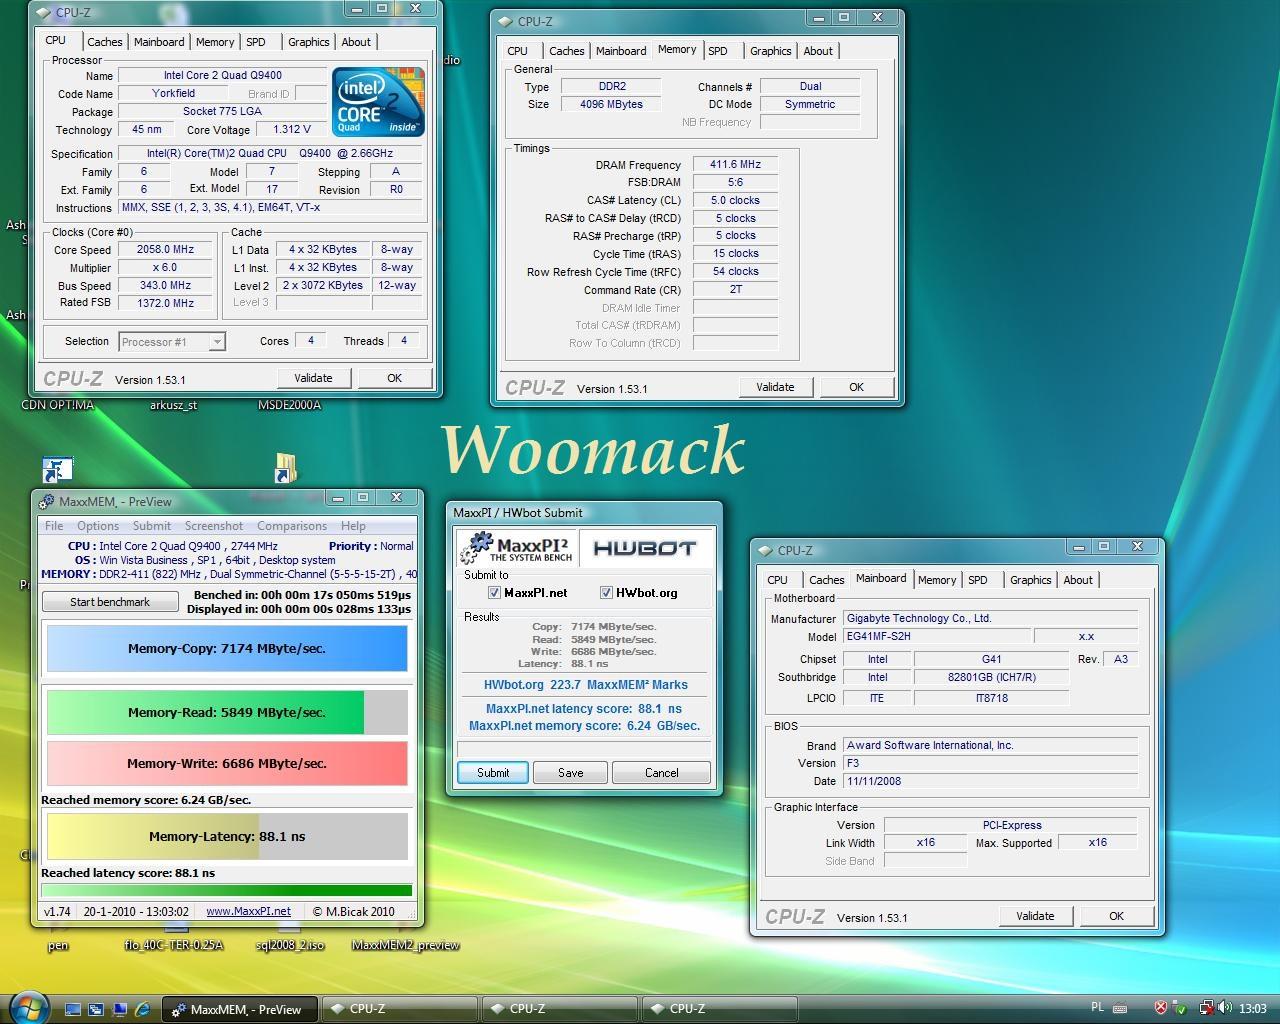Launch Internet Explorer from quick launch

pyautogui.click(x=142, y=1010)
